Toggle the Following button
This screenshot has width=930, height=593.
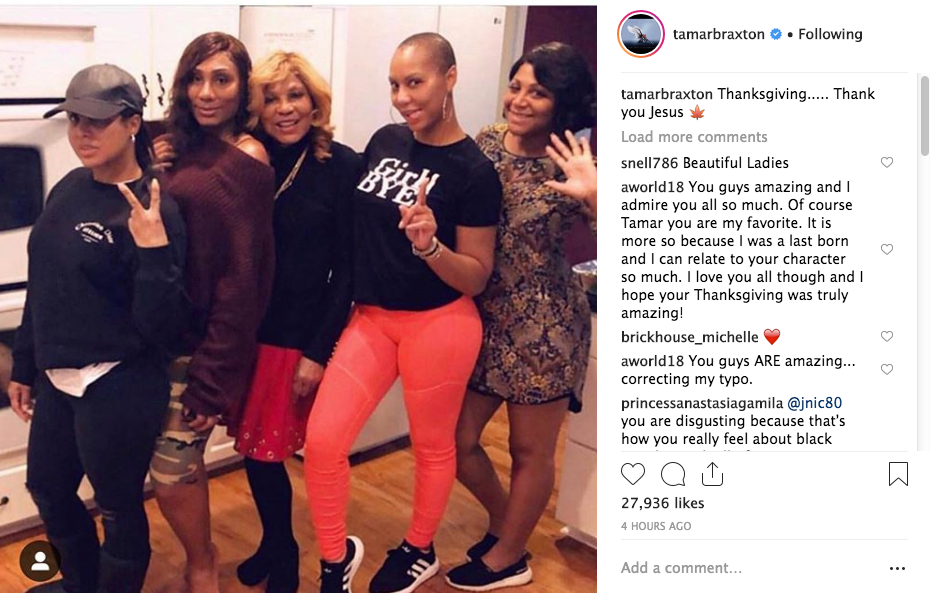coord(830,34)
